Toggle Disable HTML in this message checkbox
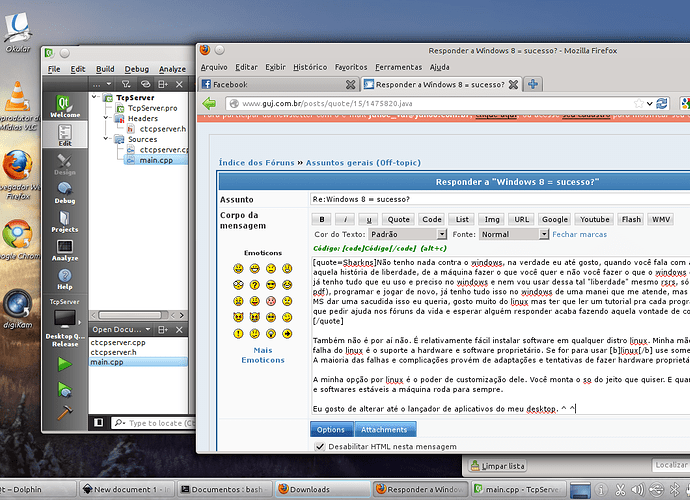690x500 pixels. [320, 446]
